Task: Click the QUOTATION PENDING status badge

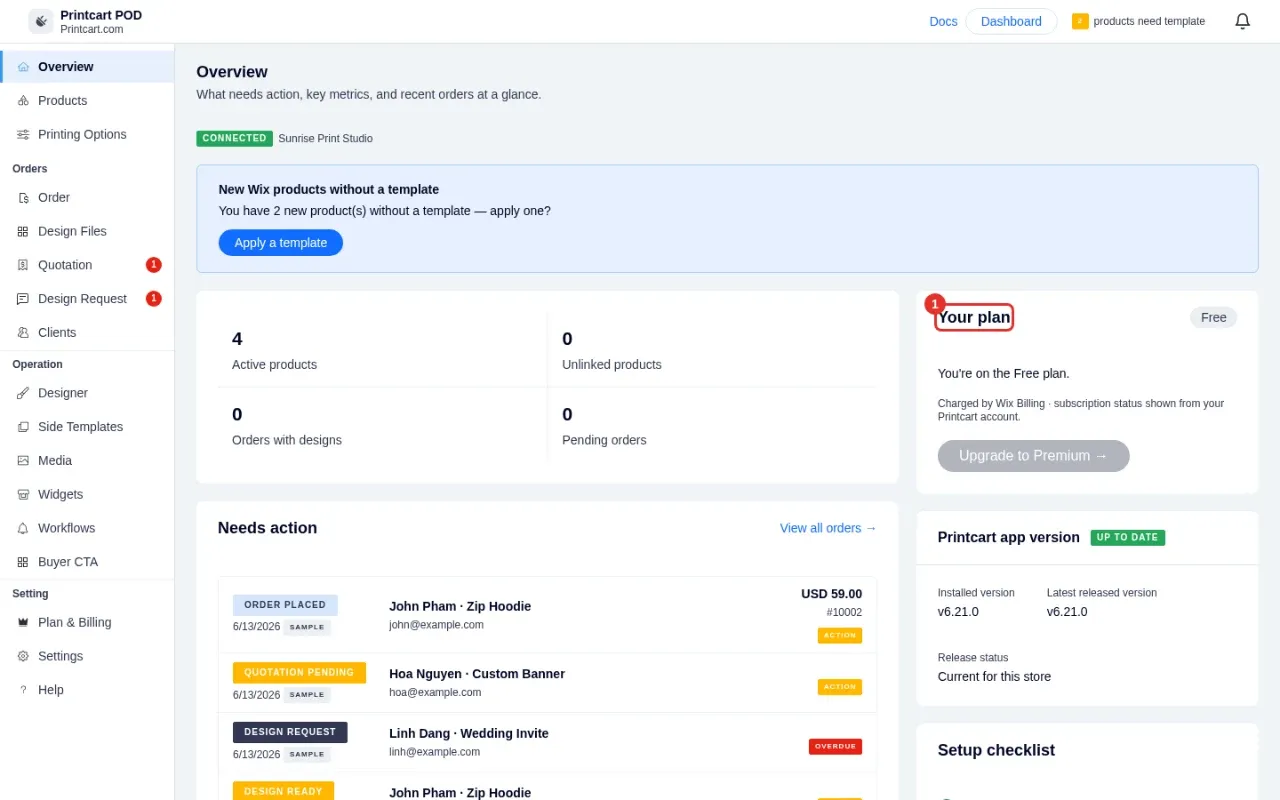Action: 299,673
